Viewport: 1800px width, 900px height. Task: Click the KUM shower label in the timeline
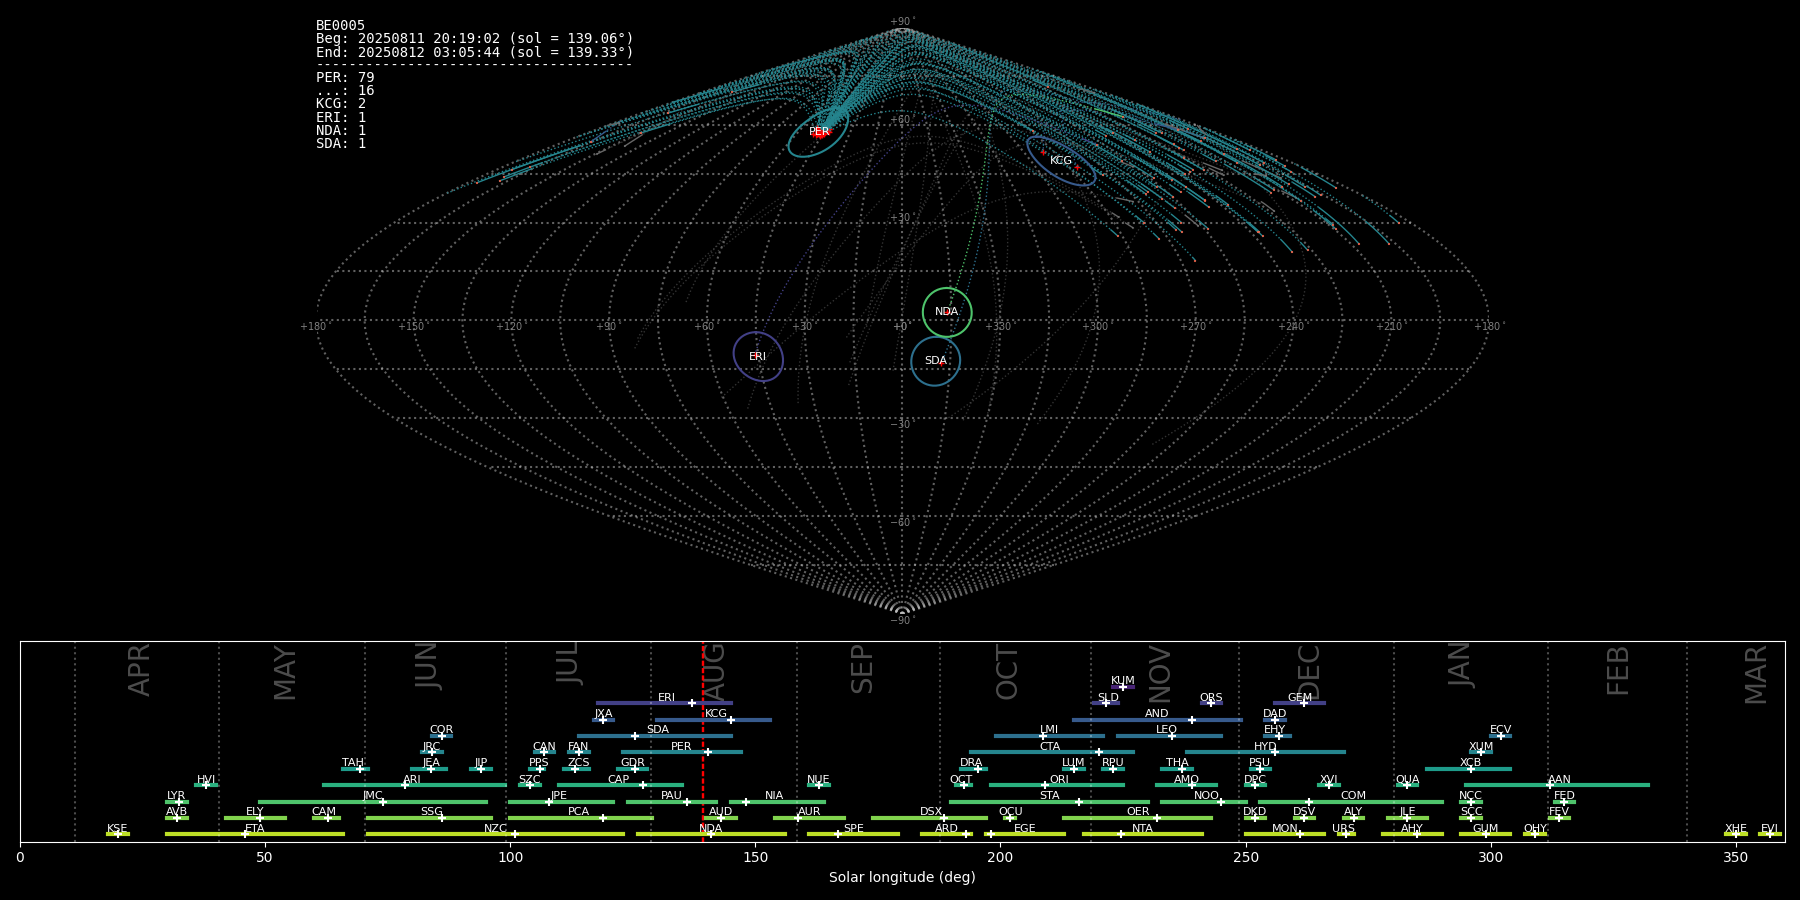pyautogui.click(x=1123, y=681)
